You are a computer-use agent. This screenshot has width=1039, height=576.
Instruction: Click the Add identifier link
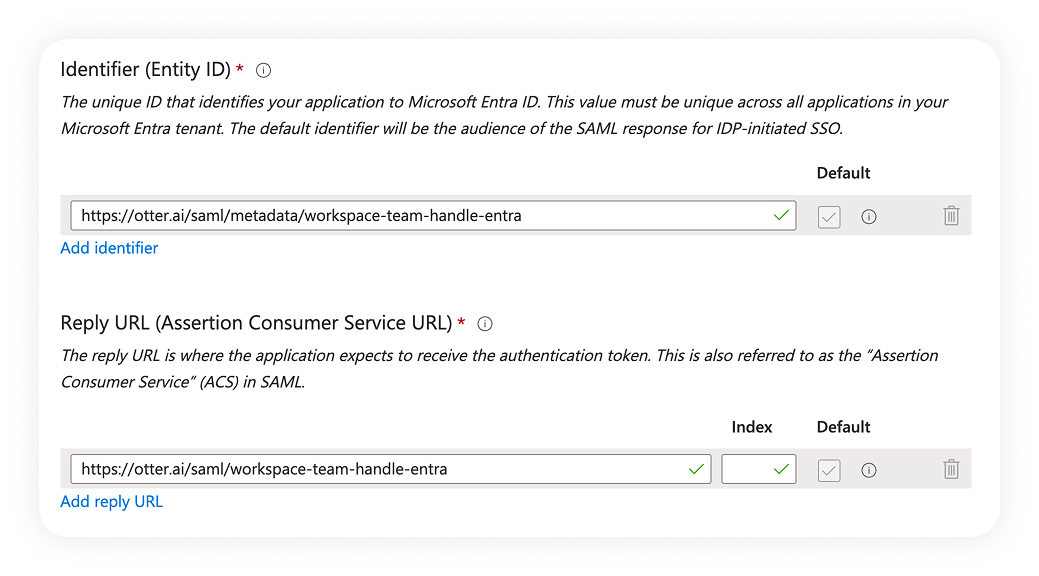109,248
